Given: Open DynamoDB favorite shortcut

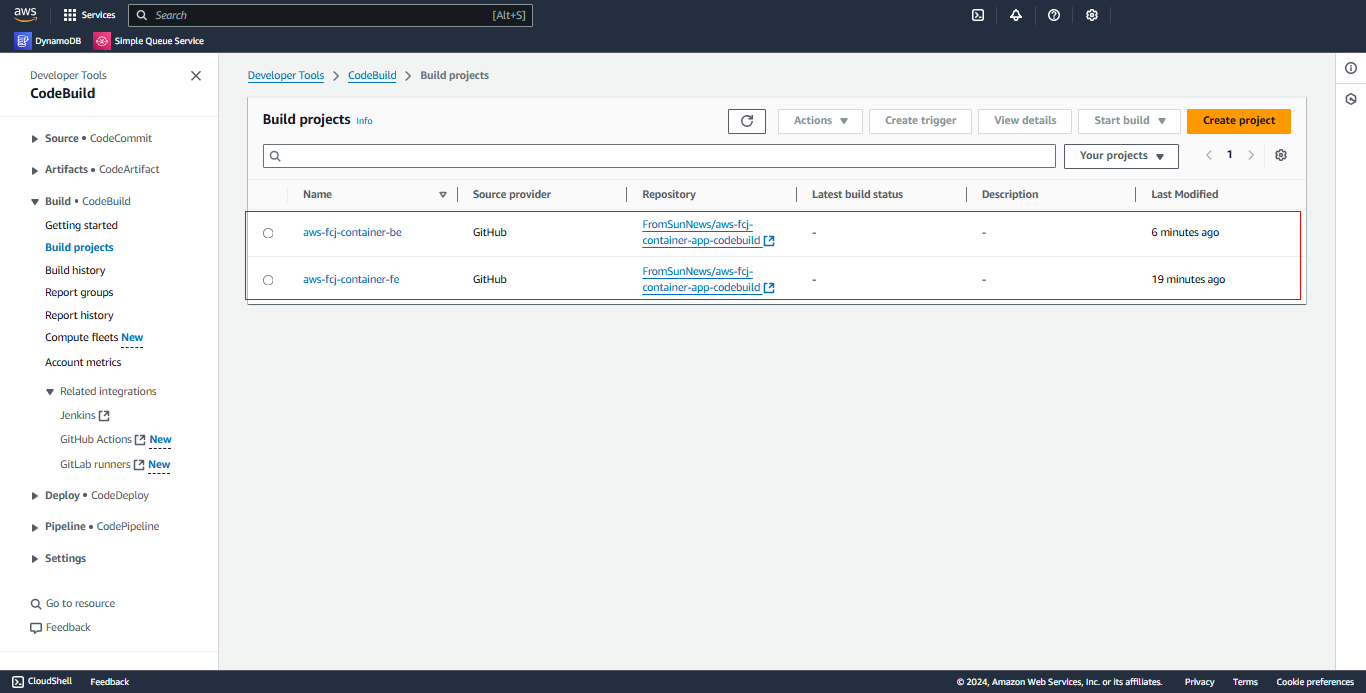Looking at the screenshot, I should (x=48, y=41).
